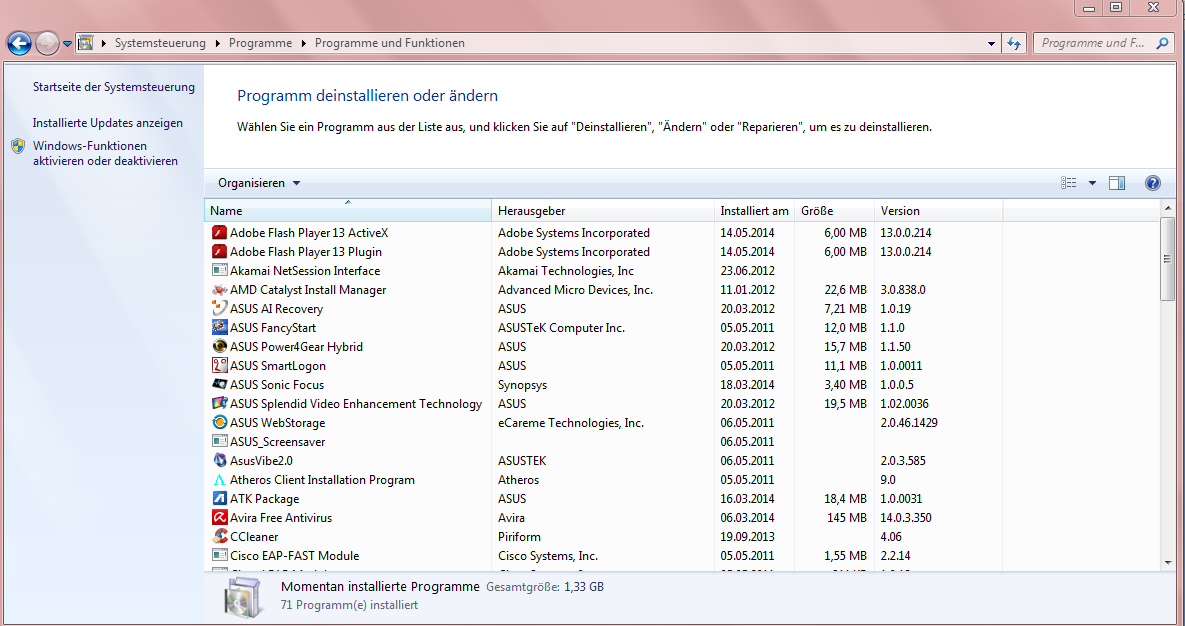Click the 22,6 MB size cell
The height and width of the screenshot is (626, 1185).
click(845, 290)
